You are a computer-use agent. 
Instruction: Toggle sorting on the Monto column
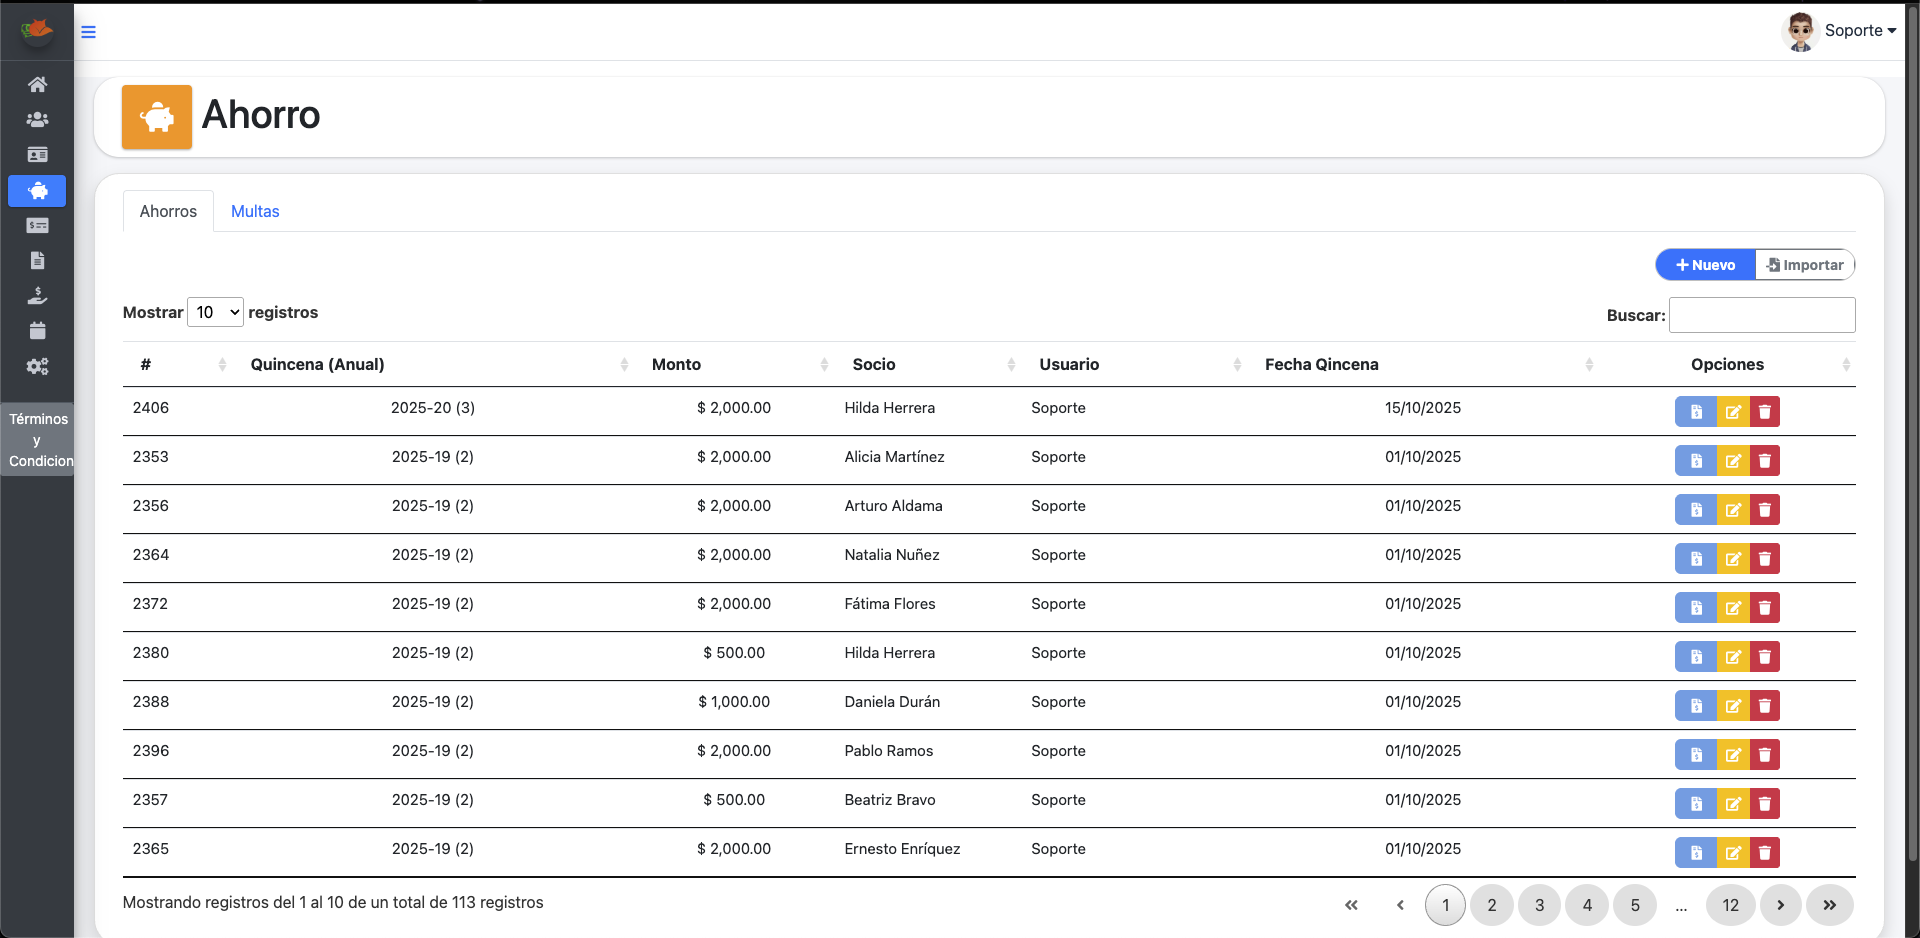677,364
